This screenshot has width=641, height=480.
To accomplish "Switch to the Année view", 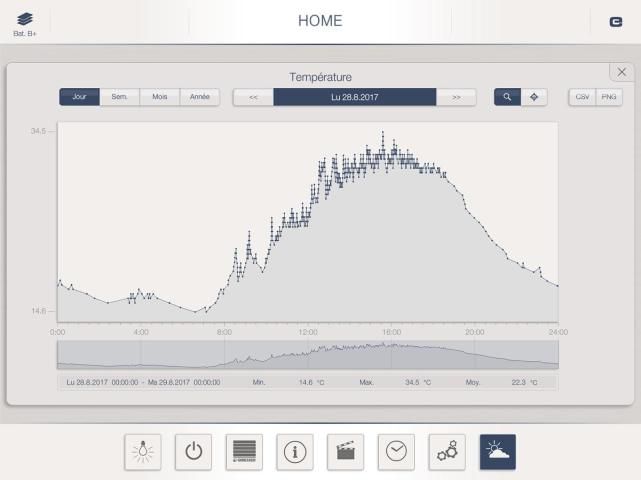I will tap(199, 97).
